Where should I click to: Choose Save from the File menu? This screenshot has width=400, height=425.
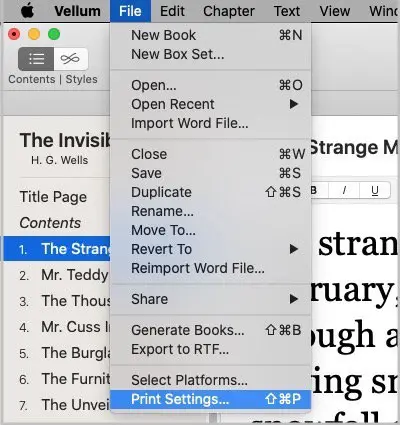point(210,173)
